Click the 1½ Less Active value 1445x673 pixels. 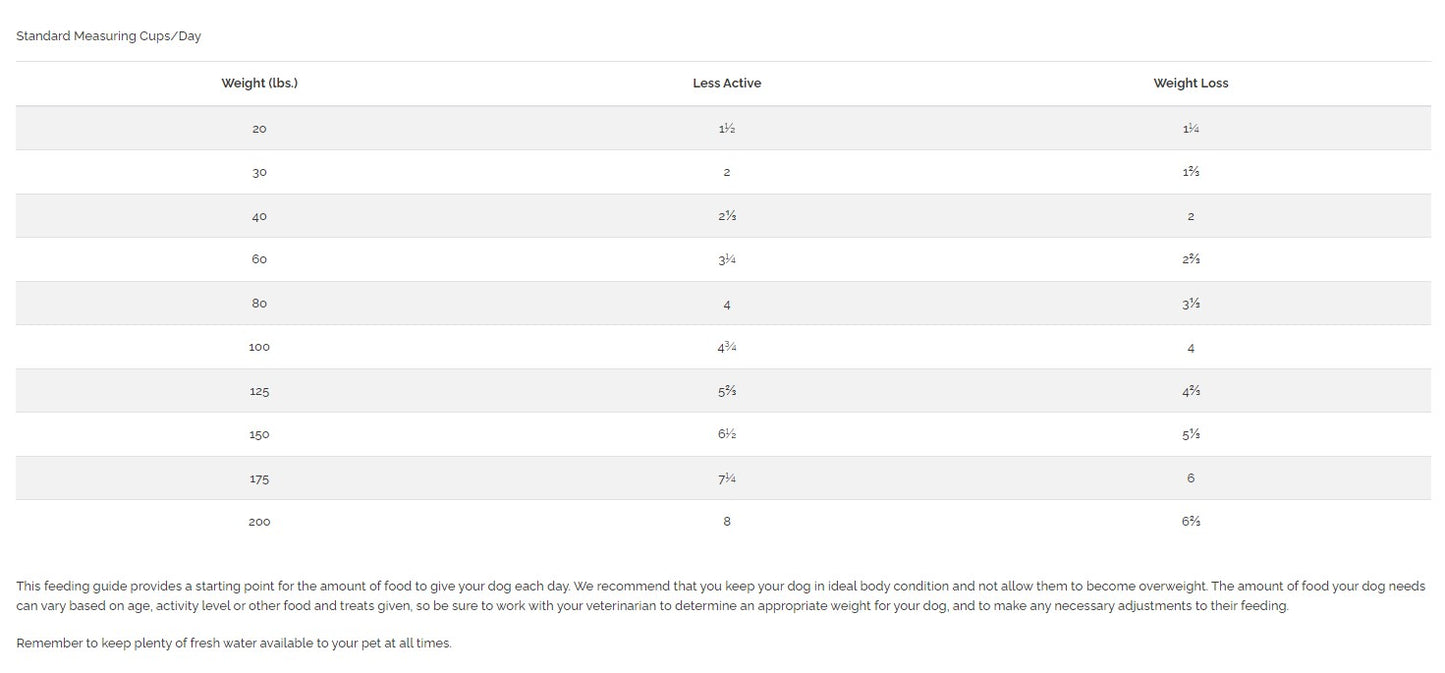[727, 129]
